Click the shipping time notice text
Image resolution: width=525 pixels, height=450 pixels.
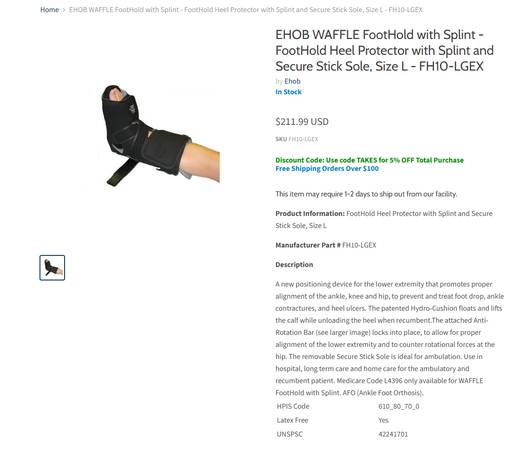(366, 194)
